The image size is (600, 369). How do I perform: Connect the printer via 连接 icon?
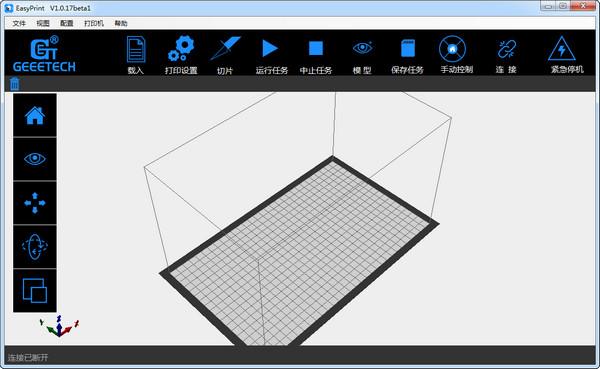[507, 49]
